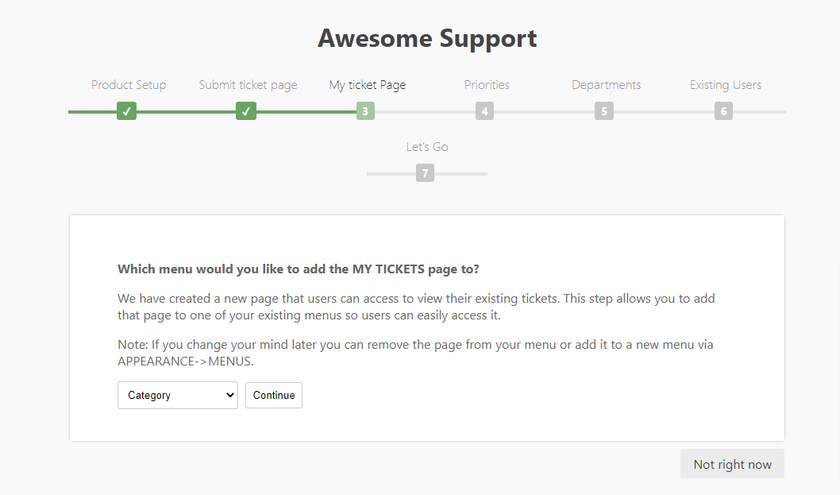Click the Product Setup completed checkmark step
Image resolution: width=840 pixels, height=495 pixels.
[126, 111]
